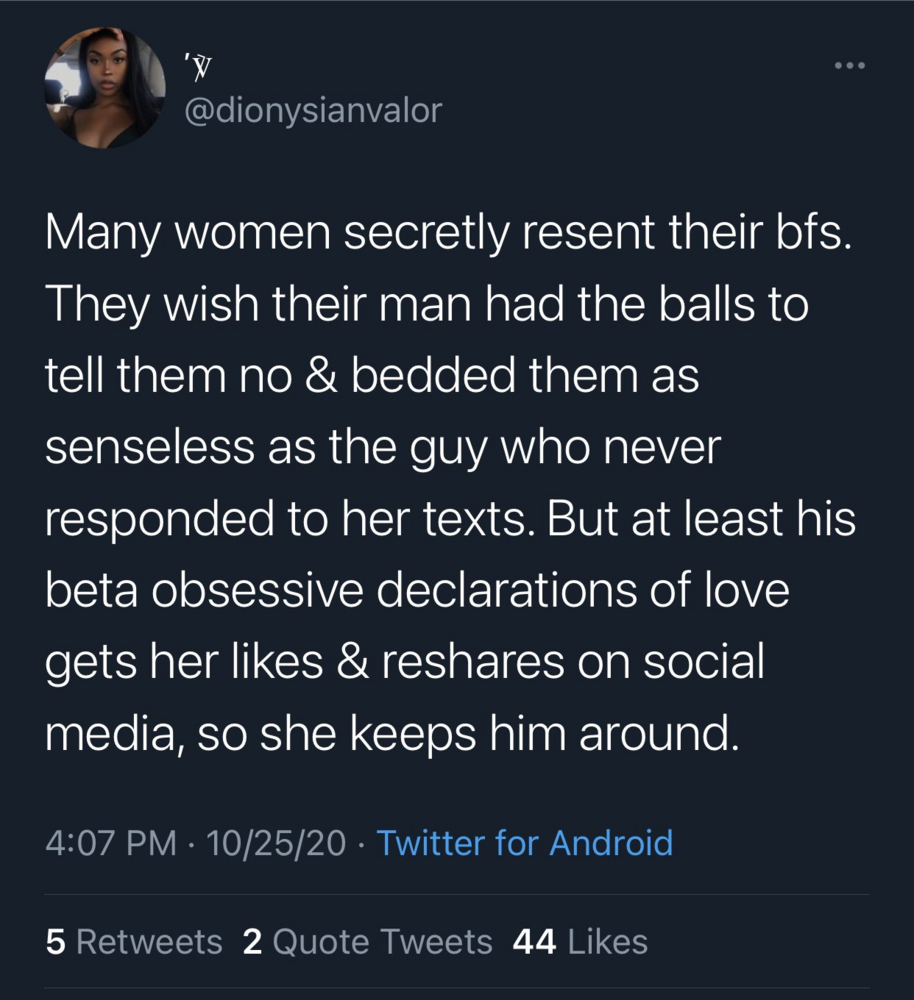Open the stylized V display name
Image resolution: width=914 pixels, height=1000 pixels.
[199, 67]
